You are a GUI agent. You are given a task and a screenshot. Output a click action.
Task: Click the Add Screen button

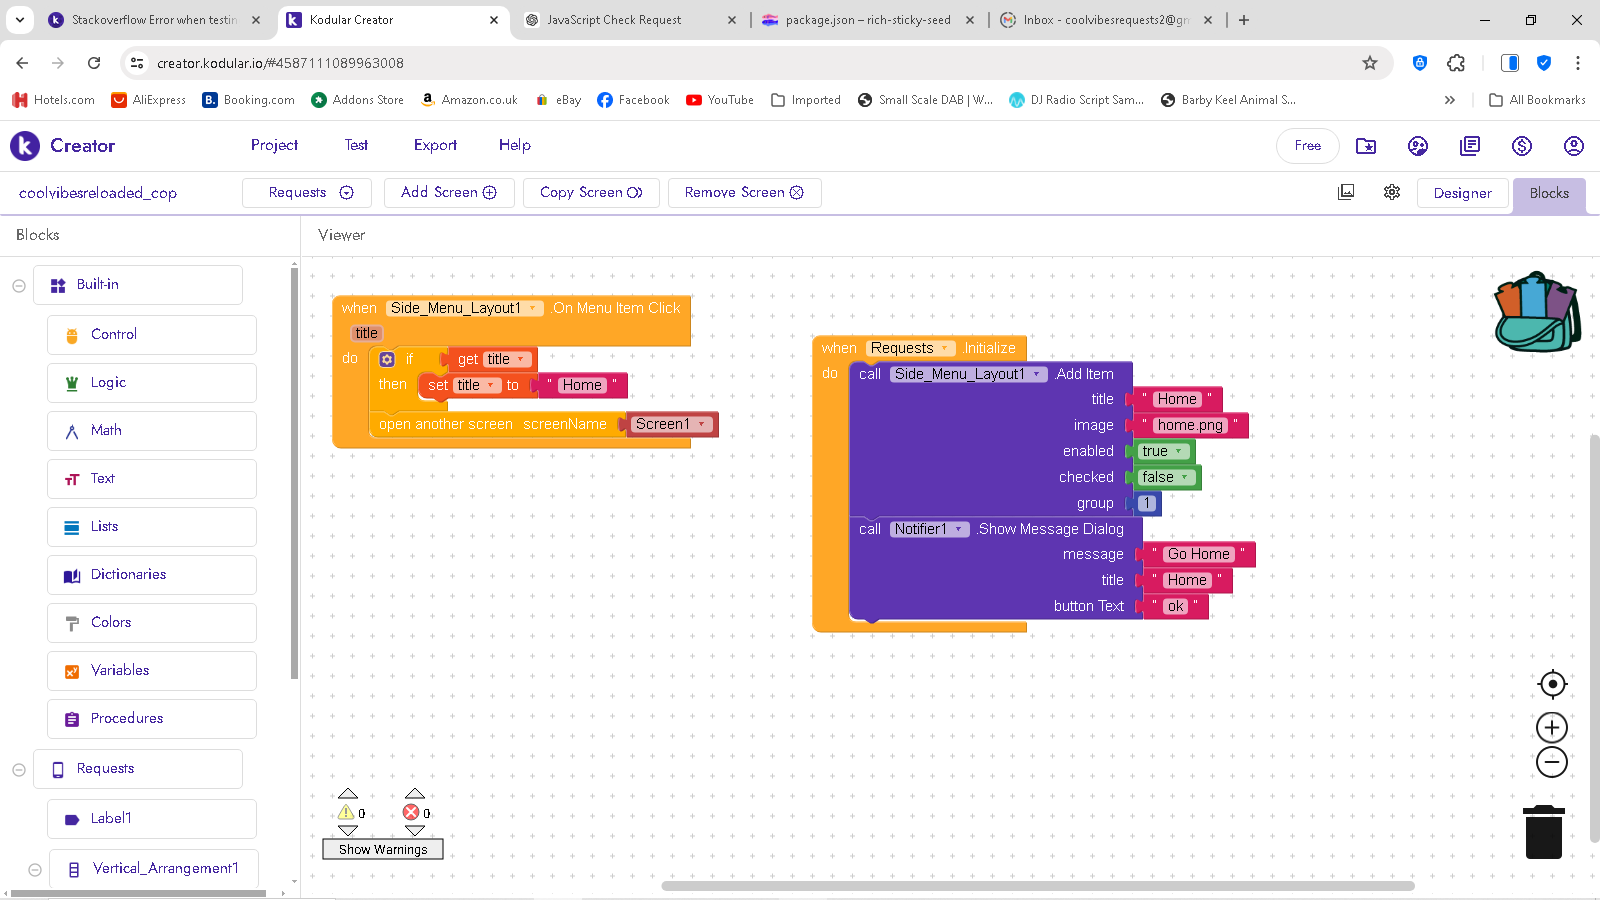[449, 193]
